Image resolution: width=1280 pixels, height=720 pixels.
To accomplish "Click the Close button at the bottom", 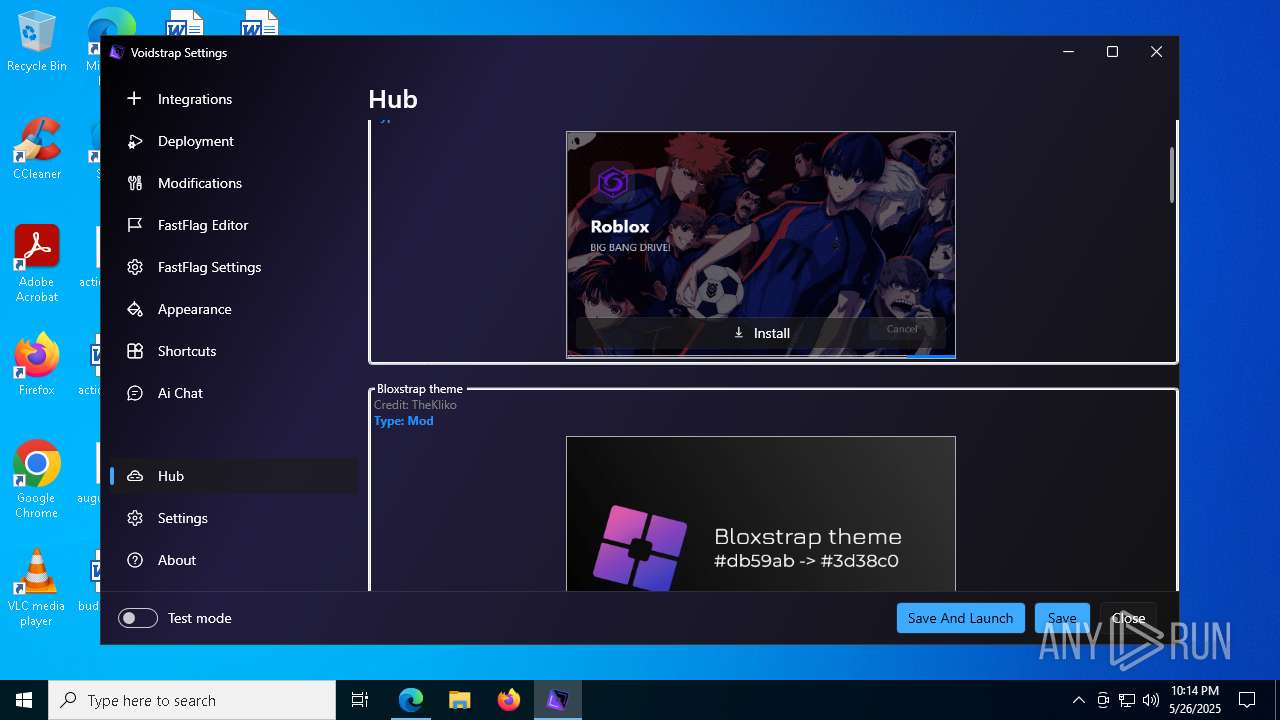I will coord(1128,618).
